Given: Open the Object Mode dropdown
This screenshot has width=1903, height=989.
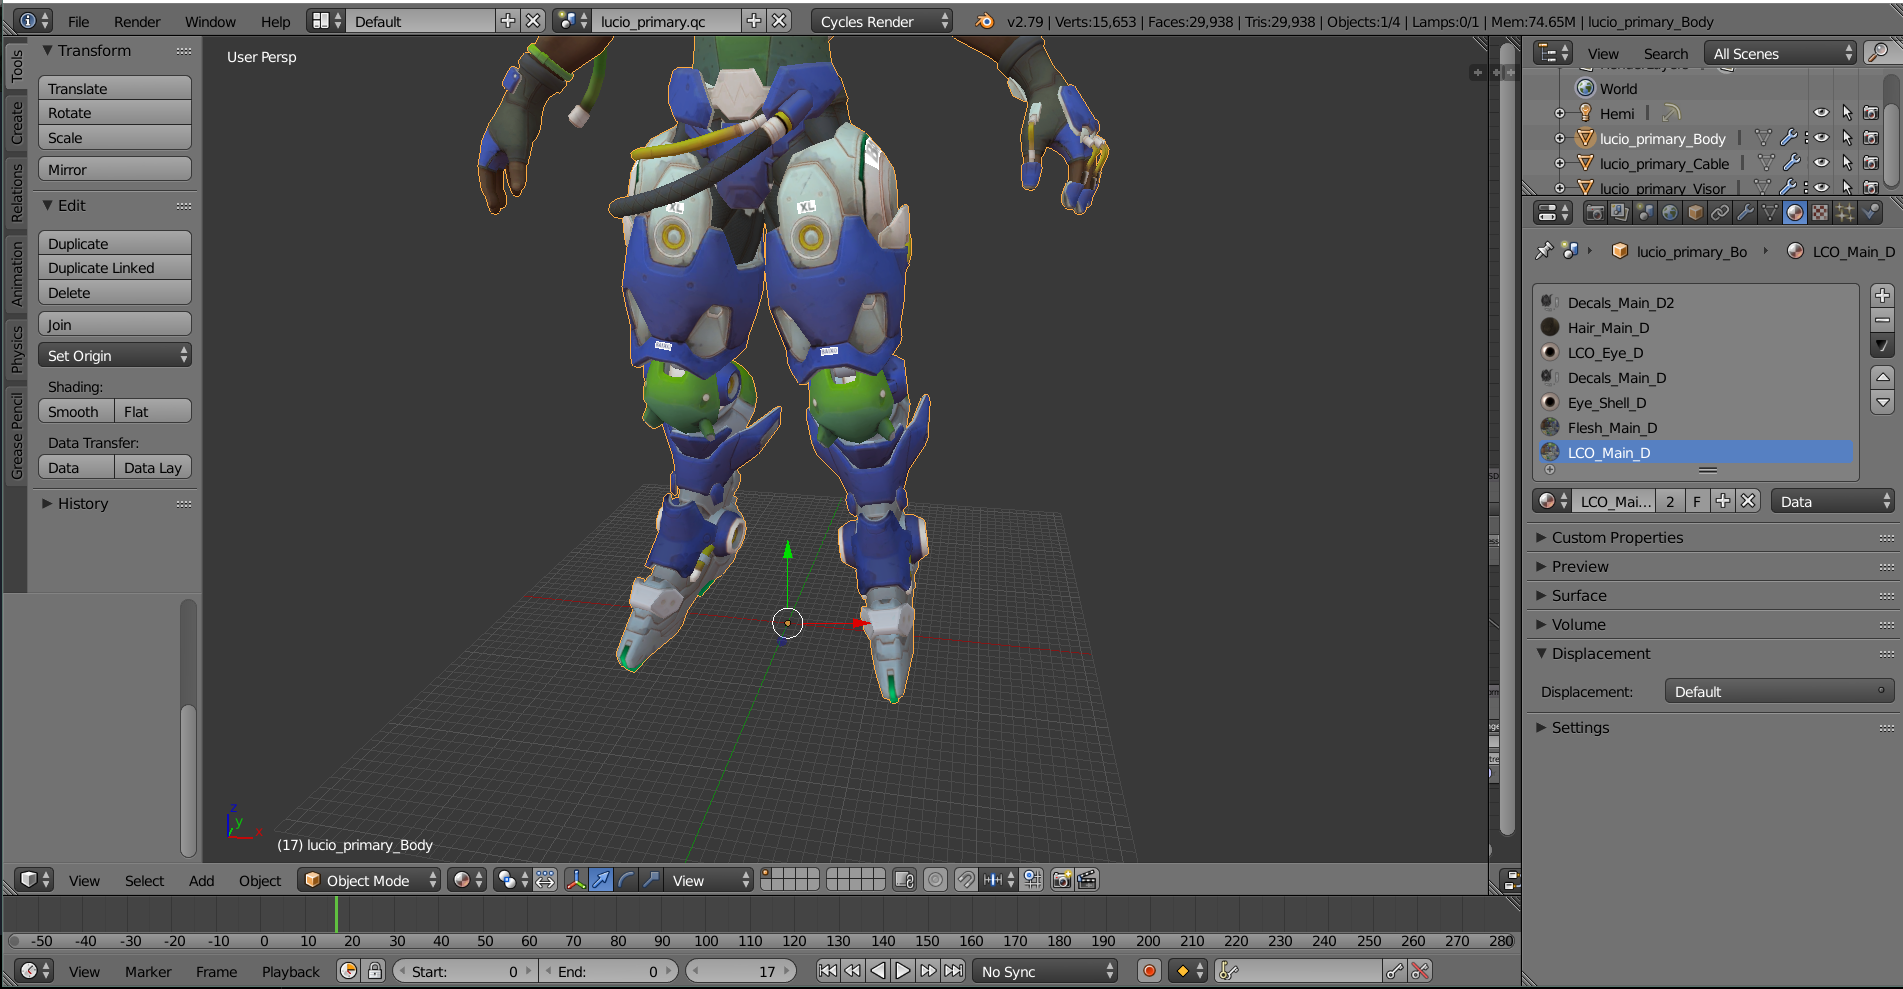Looking at the screenshot, I should [x=370, y=880].
